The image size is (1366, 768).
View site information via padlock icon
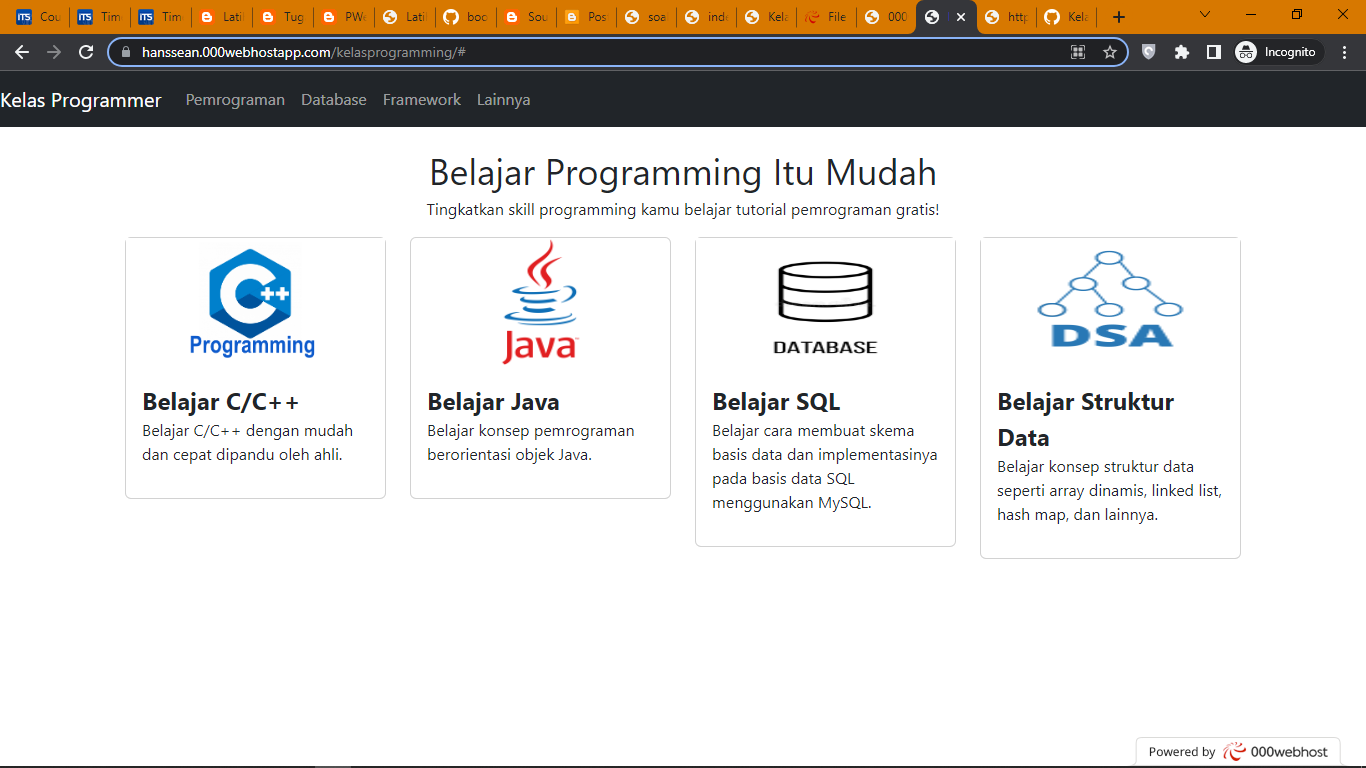click(126, 52)
